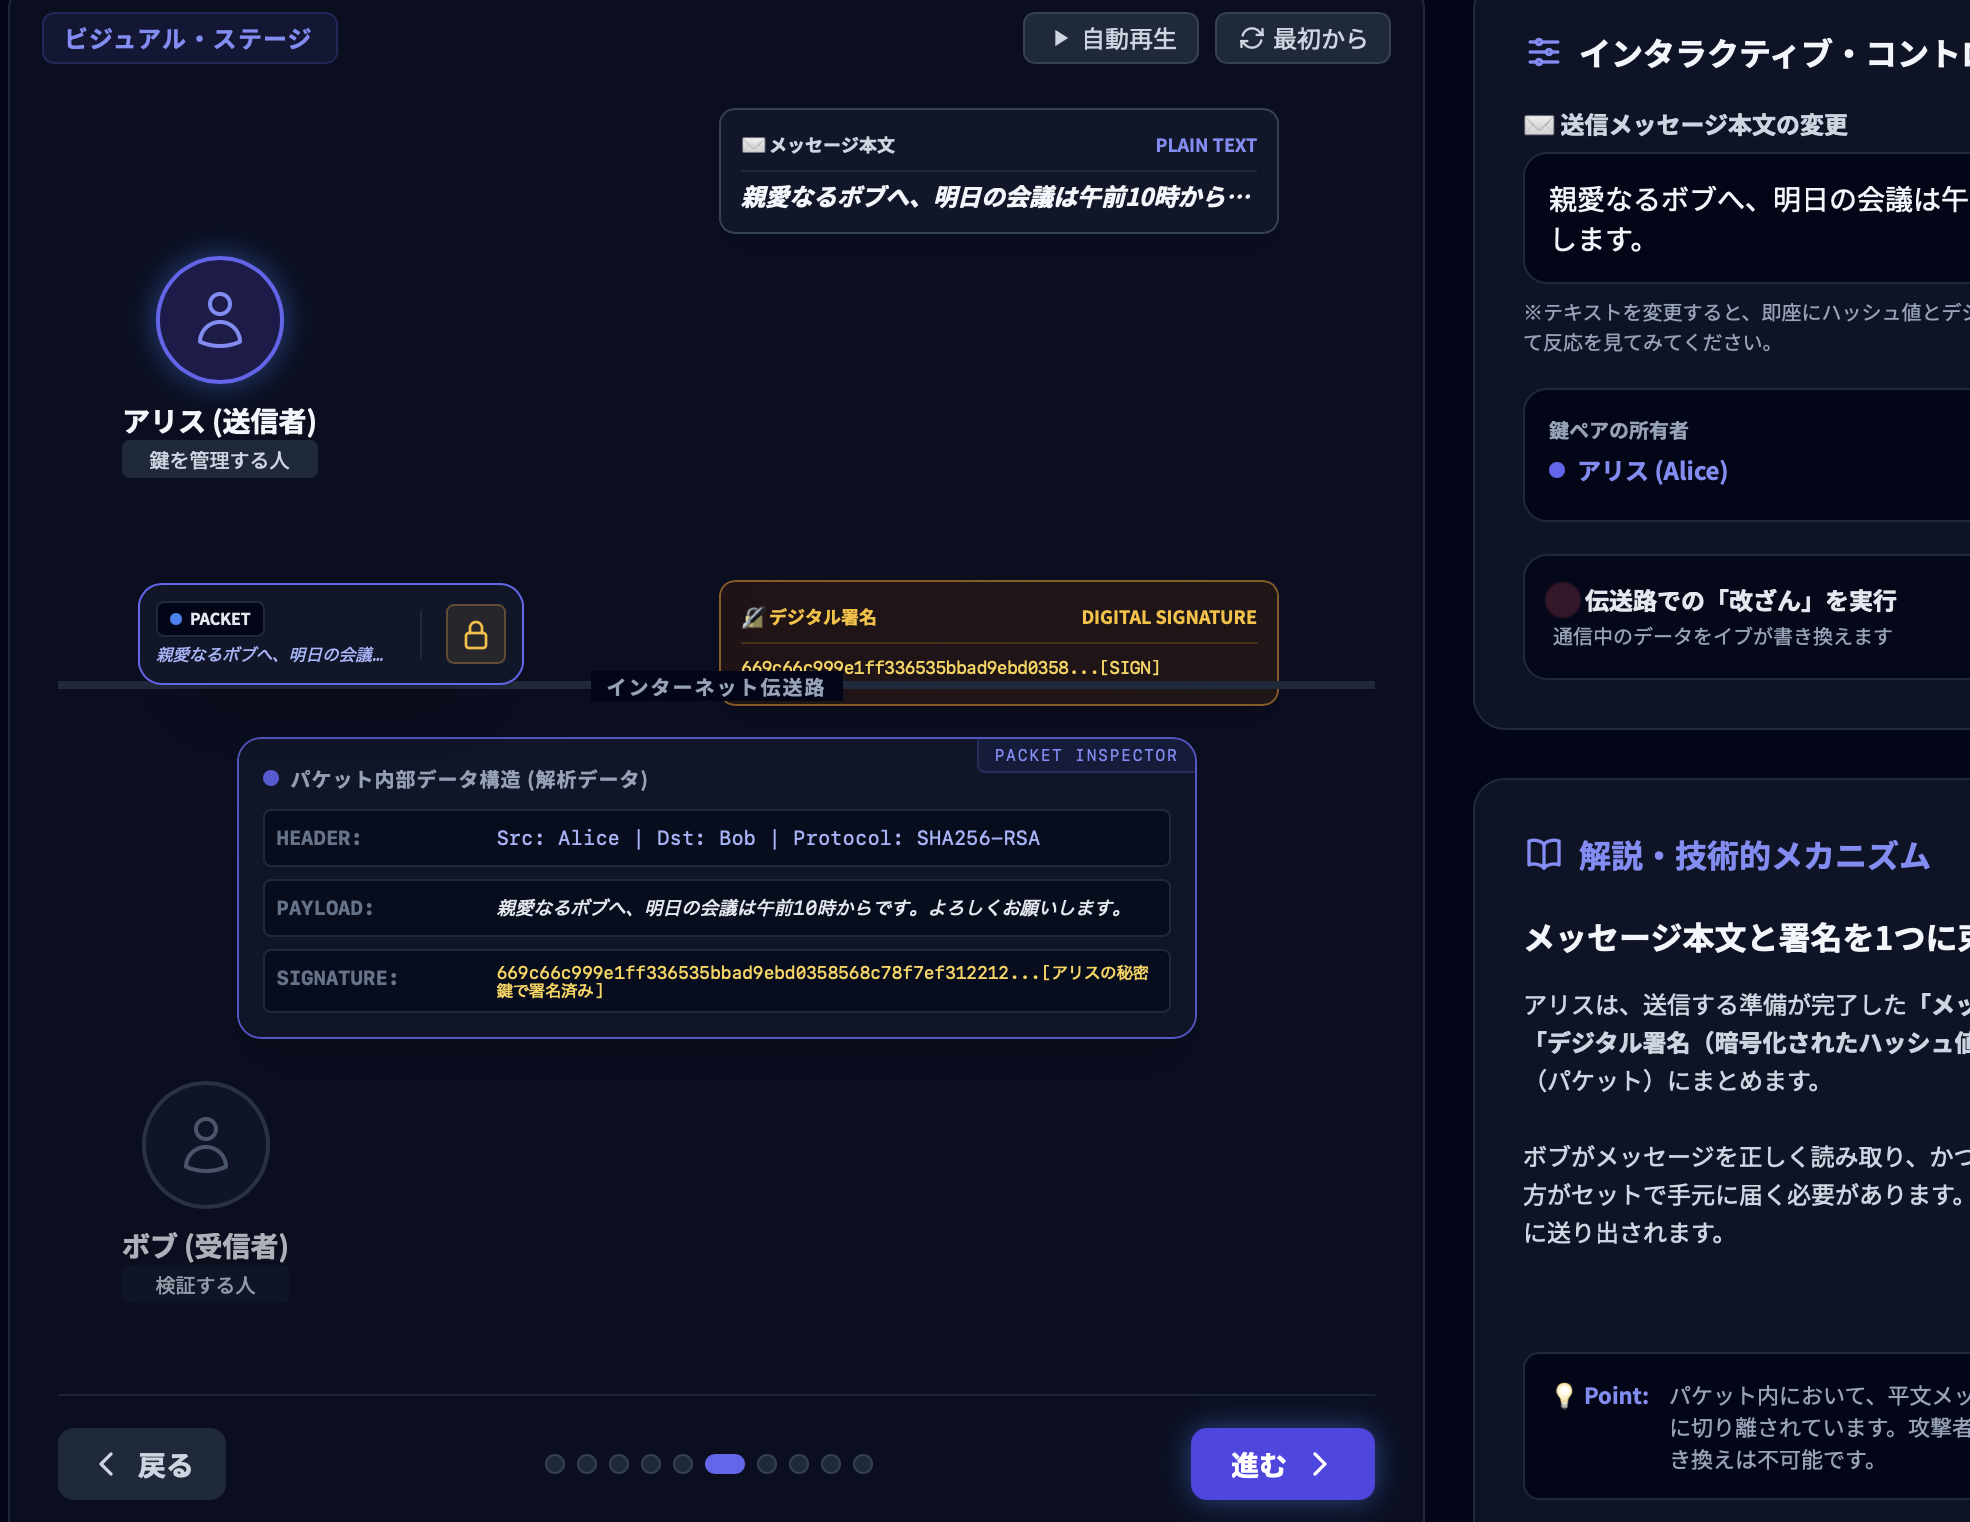Image resolution: width=1970 pixels, height=1522 pixels.
Task: Click the lightbulb Point icon
Action: [x=1564, y=1395]
